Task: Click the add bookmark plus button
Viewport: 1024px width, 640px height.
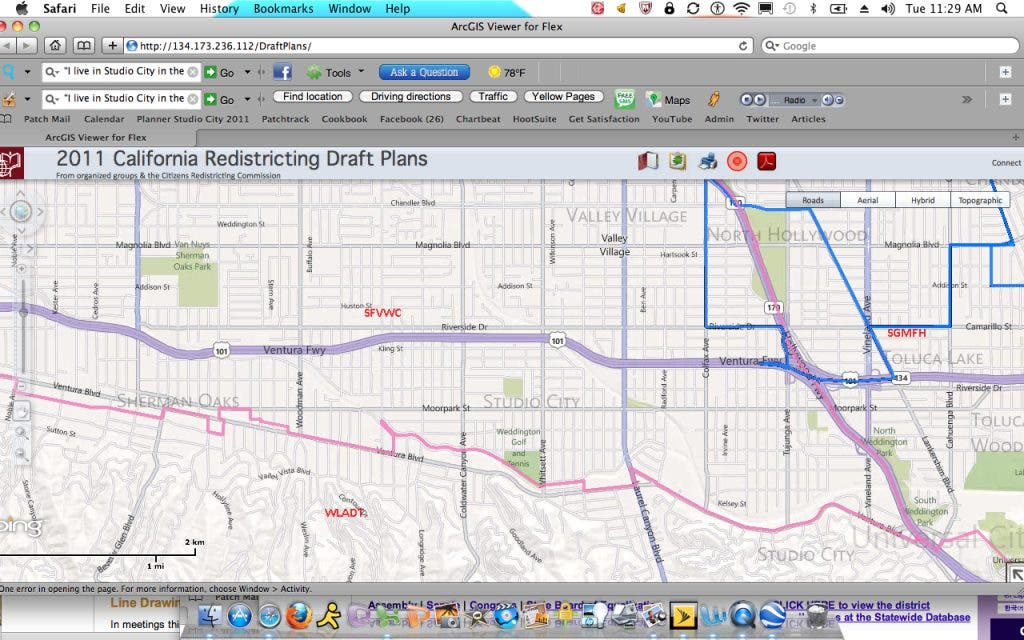Action: pyautogui.click(x=112, y=46)
